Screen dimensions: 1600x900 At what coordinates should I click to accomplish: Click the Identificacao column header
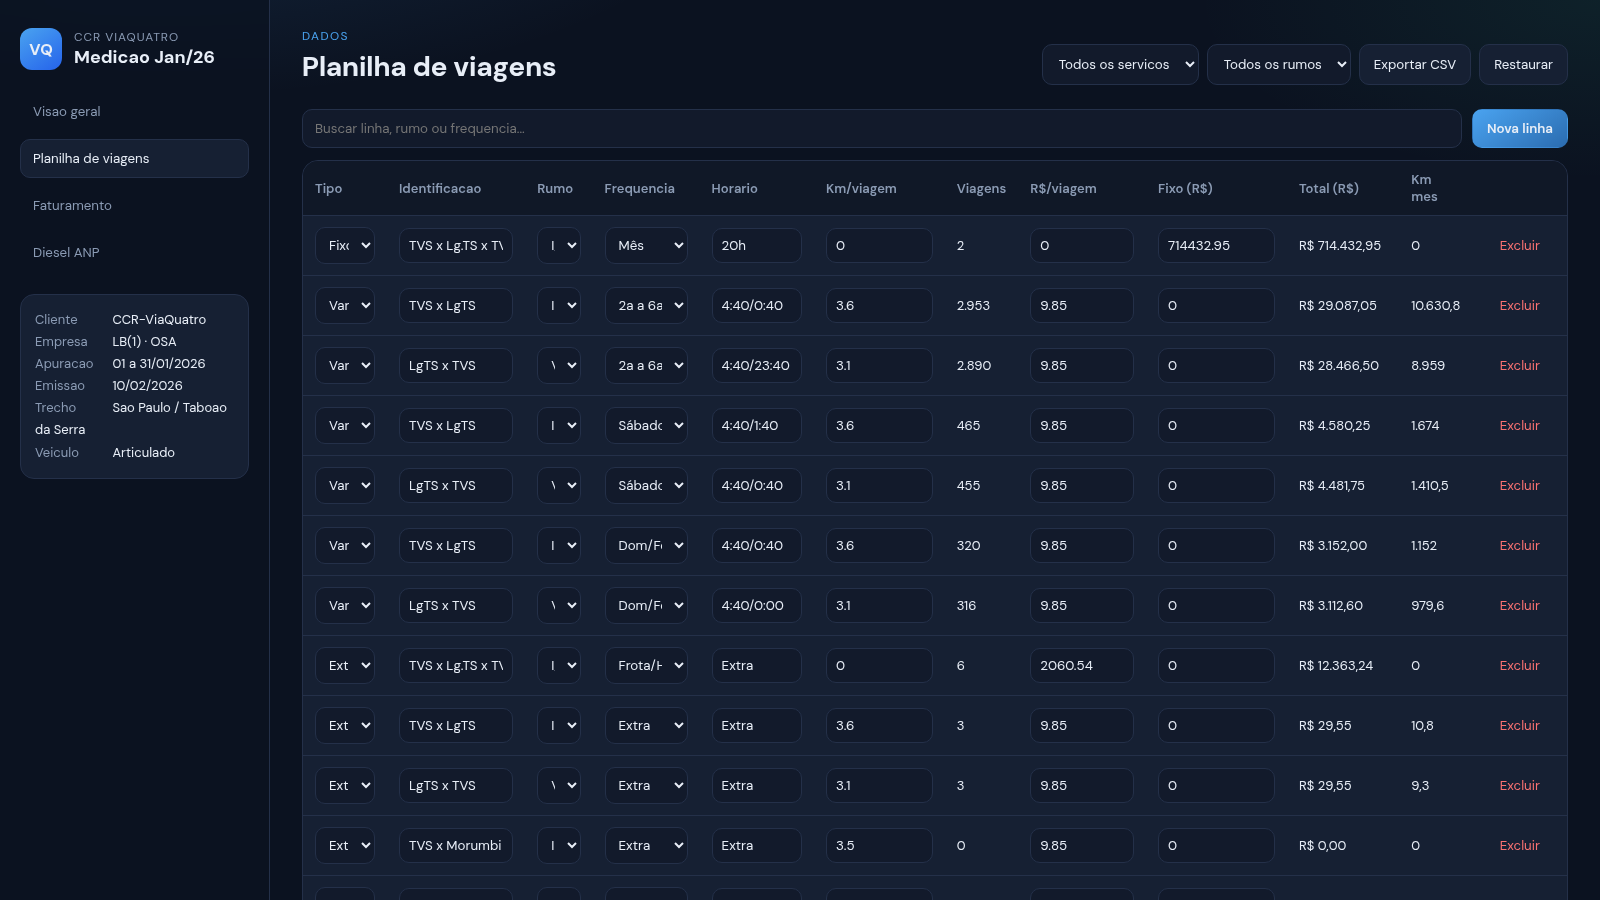(440, 188)
